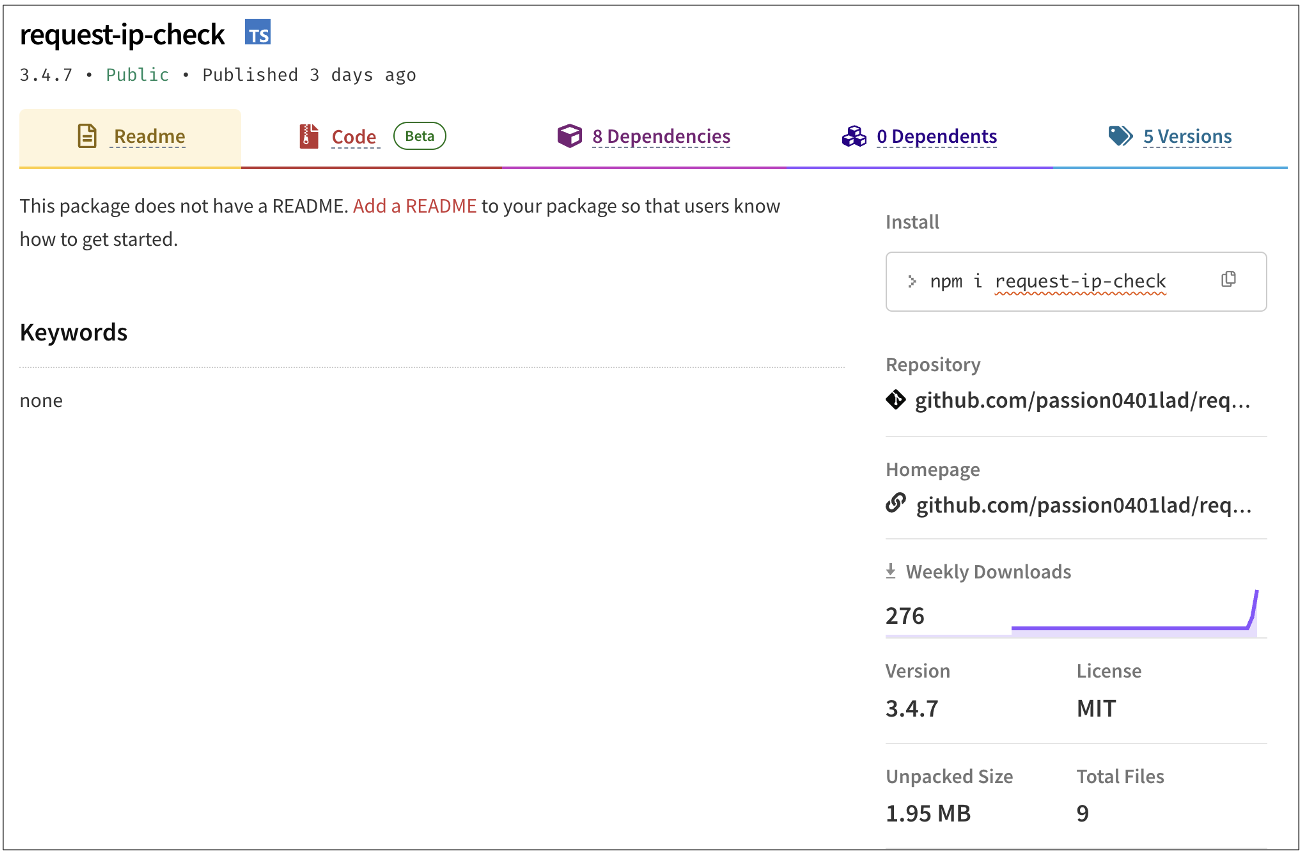The height and width of the screenshot is (856, 1306).
Task: Copy the npm install command
Action: click(1228, 280)
